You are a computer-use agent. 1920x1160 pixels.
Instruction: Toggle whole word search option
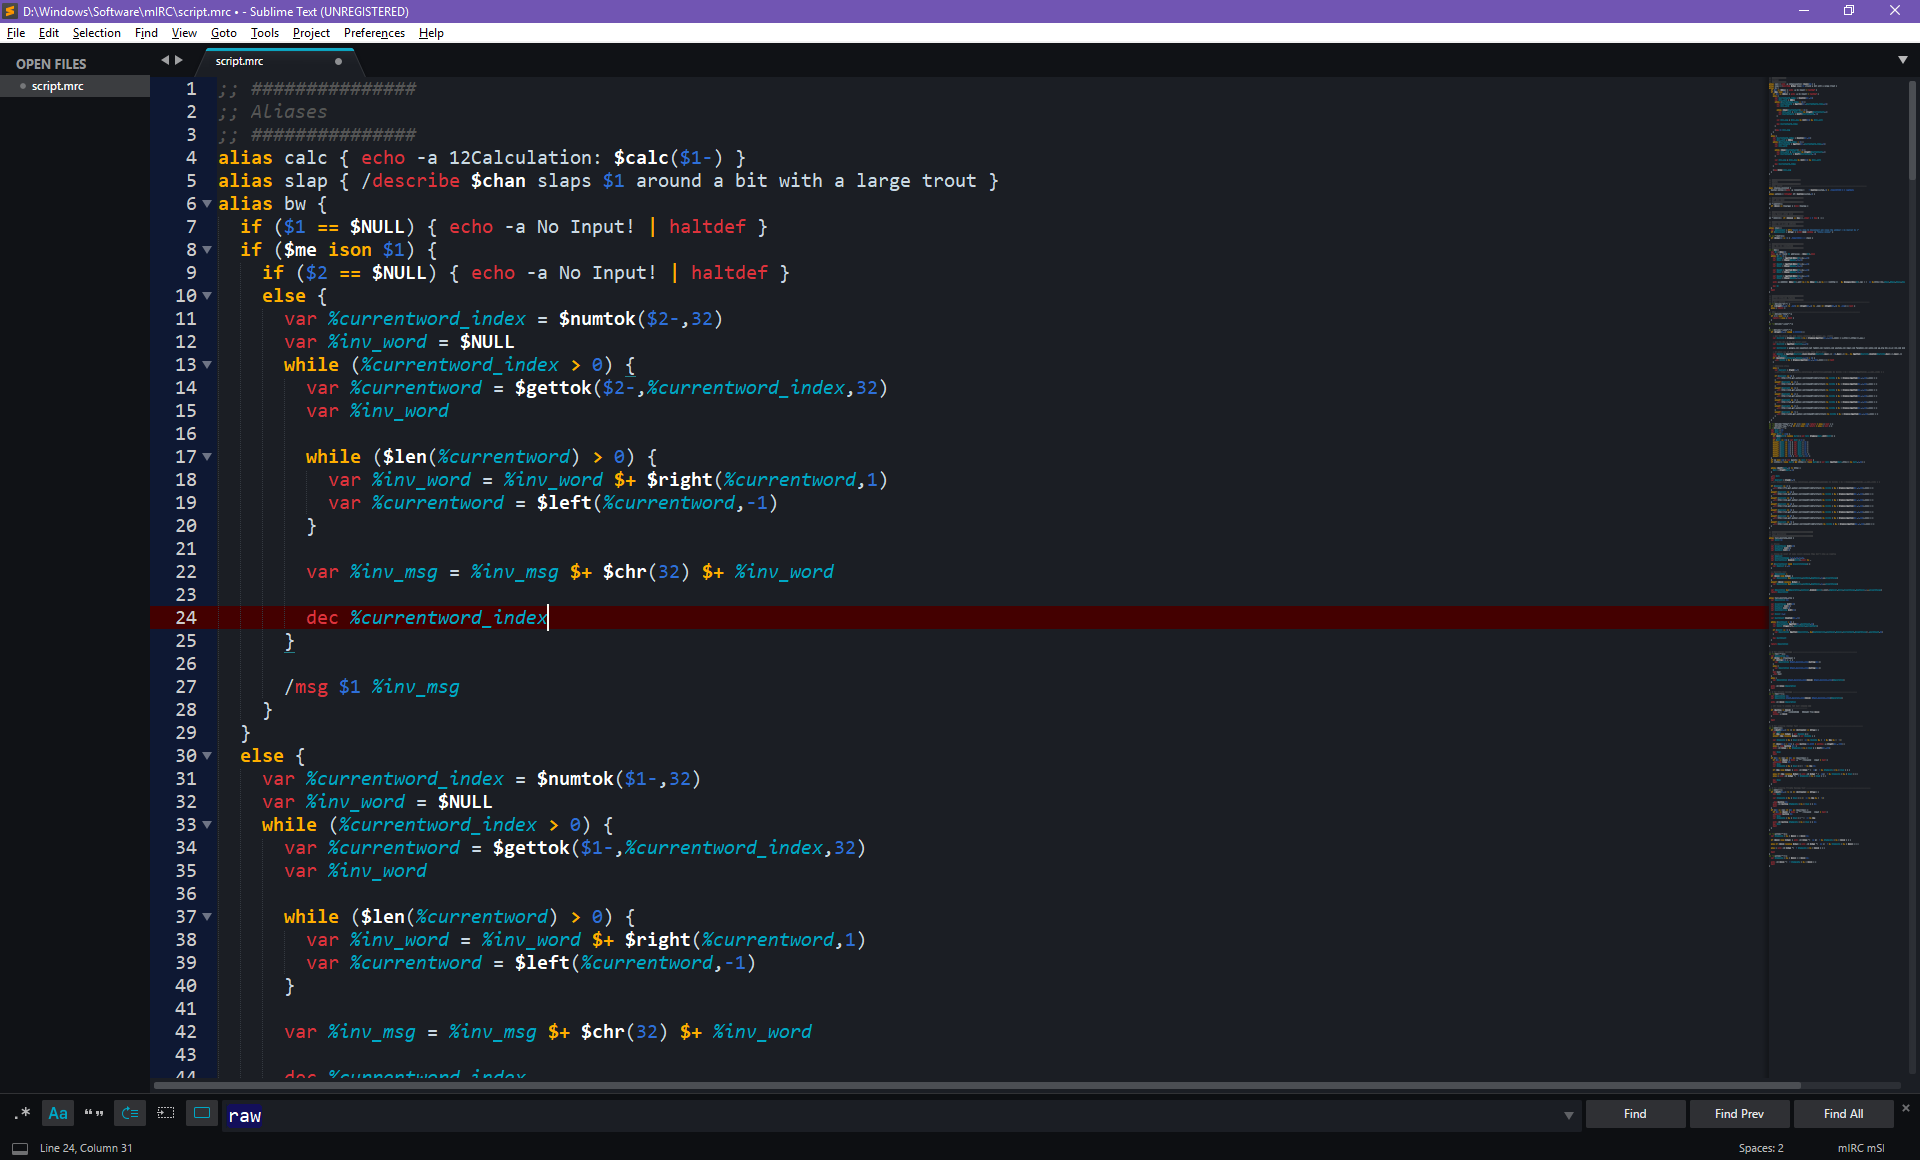[x=94, y=1113]
